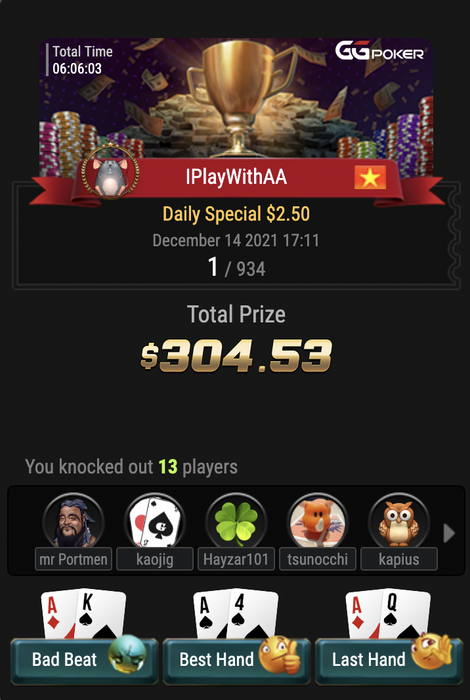Screen dimensions: 470x700
Task: Click the sick emoji on Bad Beat
Action: (x=128, y=654)
